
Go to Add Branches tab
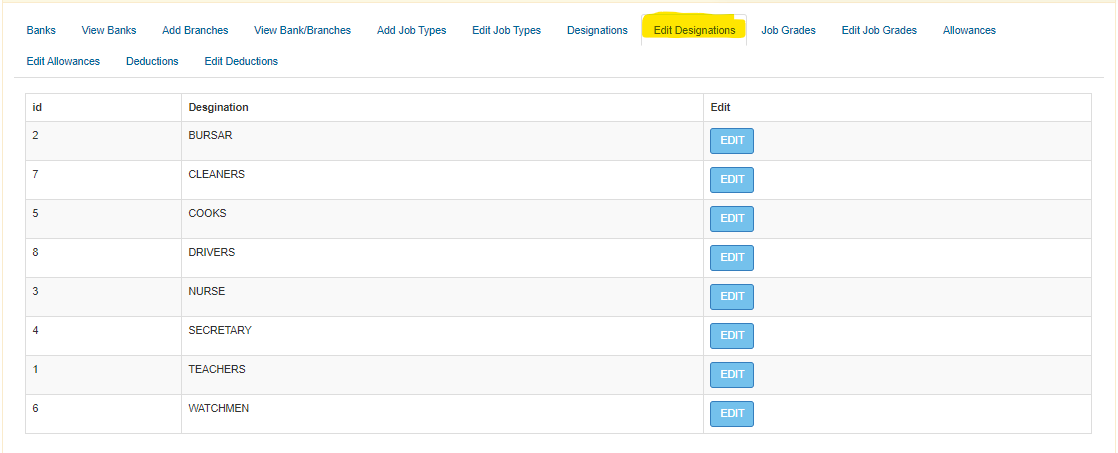195,30
